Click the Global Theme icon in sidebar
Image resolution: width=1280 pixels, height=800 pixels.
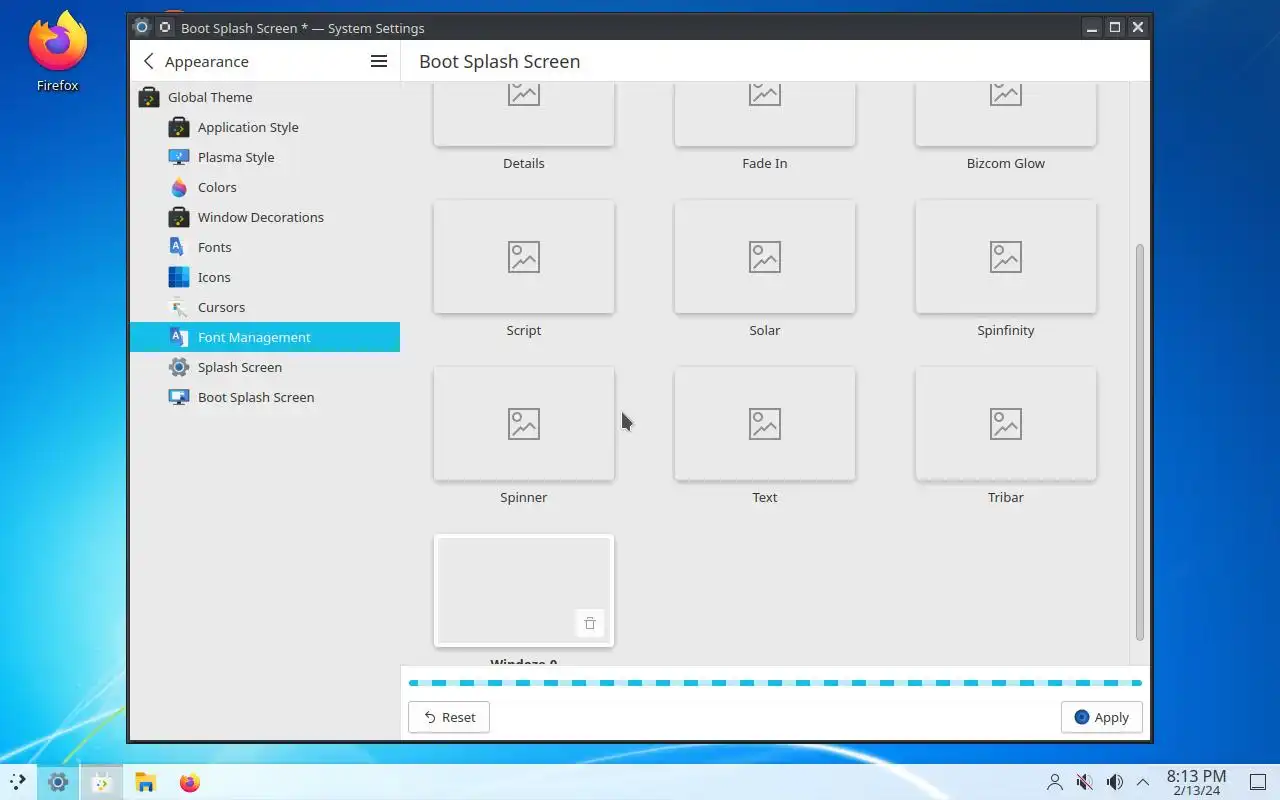(x=149, y=97)
